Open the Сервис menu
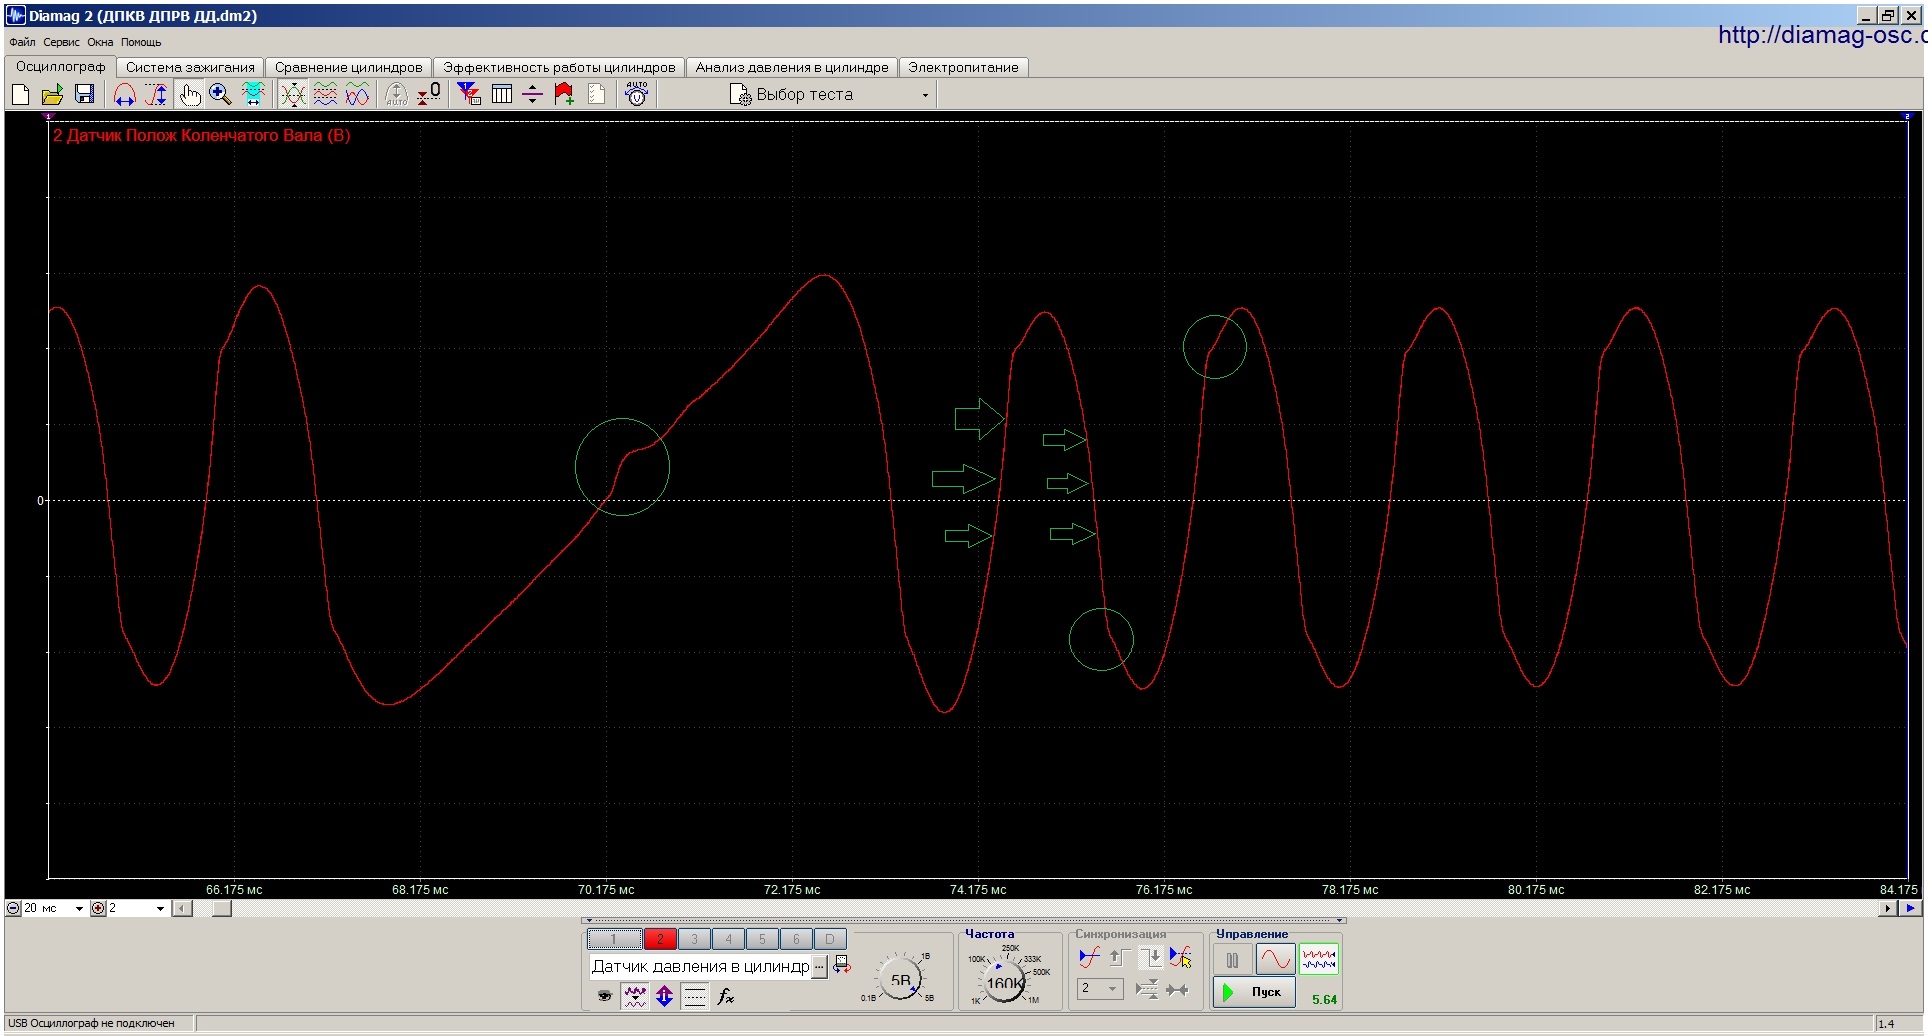 61,42
